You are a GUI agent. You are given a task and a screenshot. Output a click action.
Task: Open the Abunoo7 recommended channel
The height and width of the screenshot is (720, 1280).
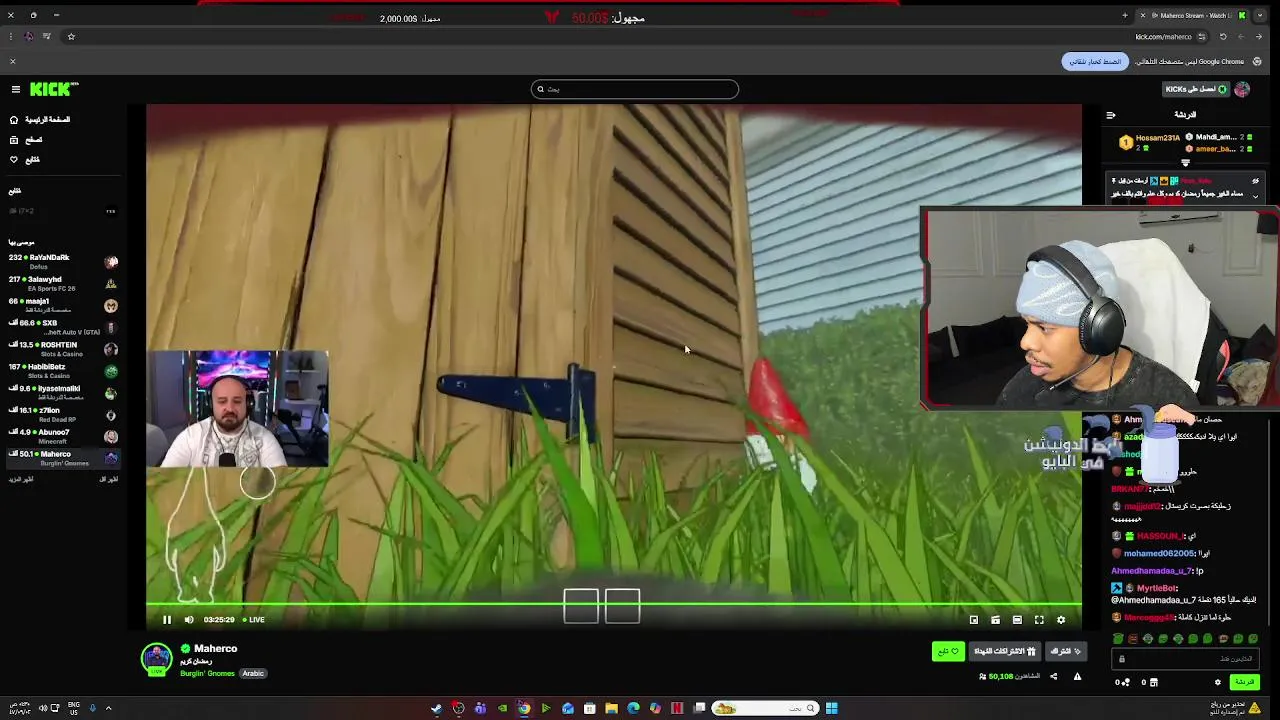tap(62, 436)
